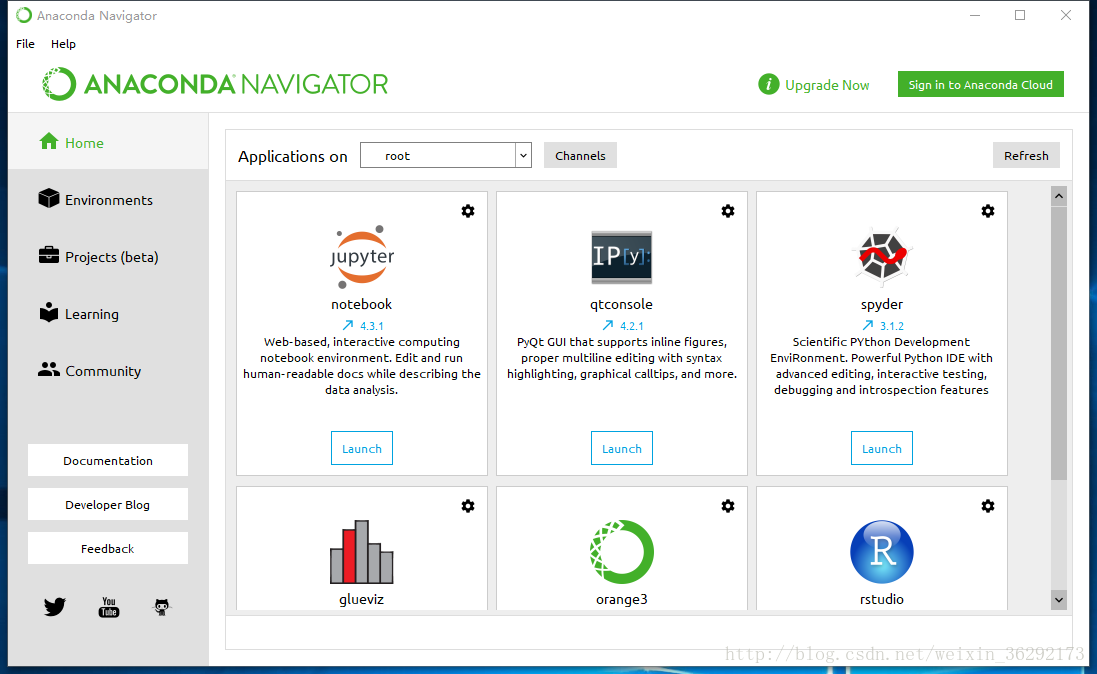
Task: Open the Documentation button
Action: (x=108, y=461)
